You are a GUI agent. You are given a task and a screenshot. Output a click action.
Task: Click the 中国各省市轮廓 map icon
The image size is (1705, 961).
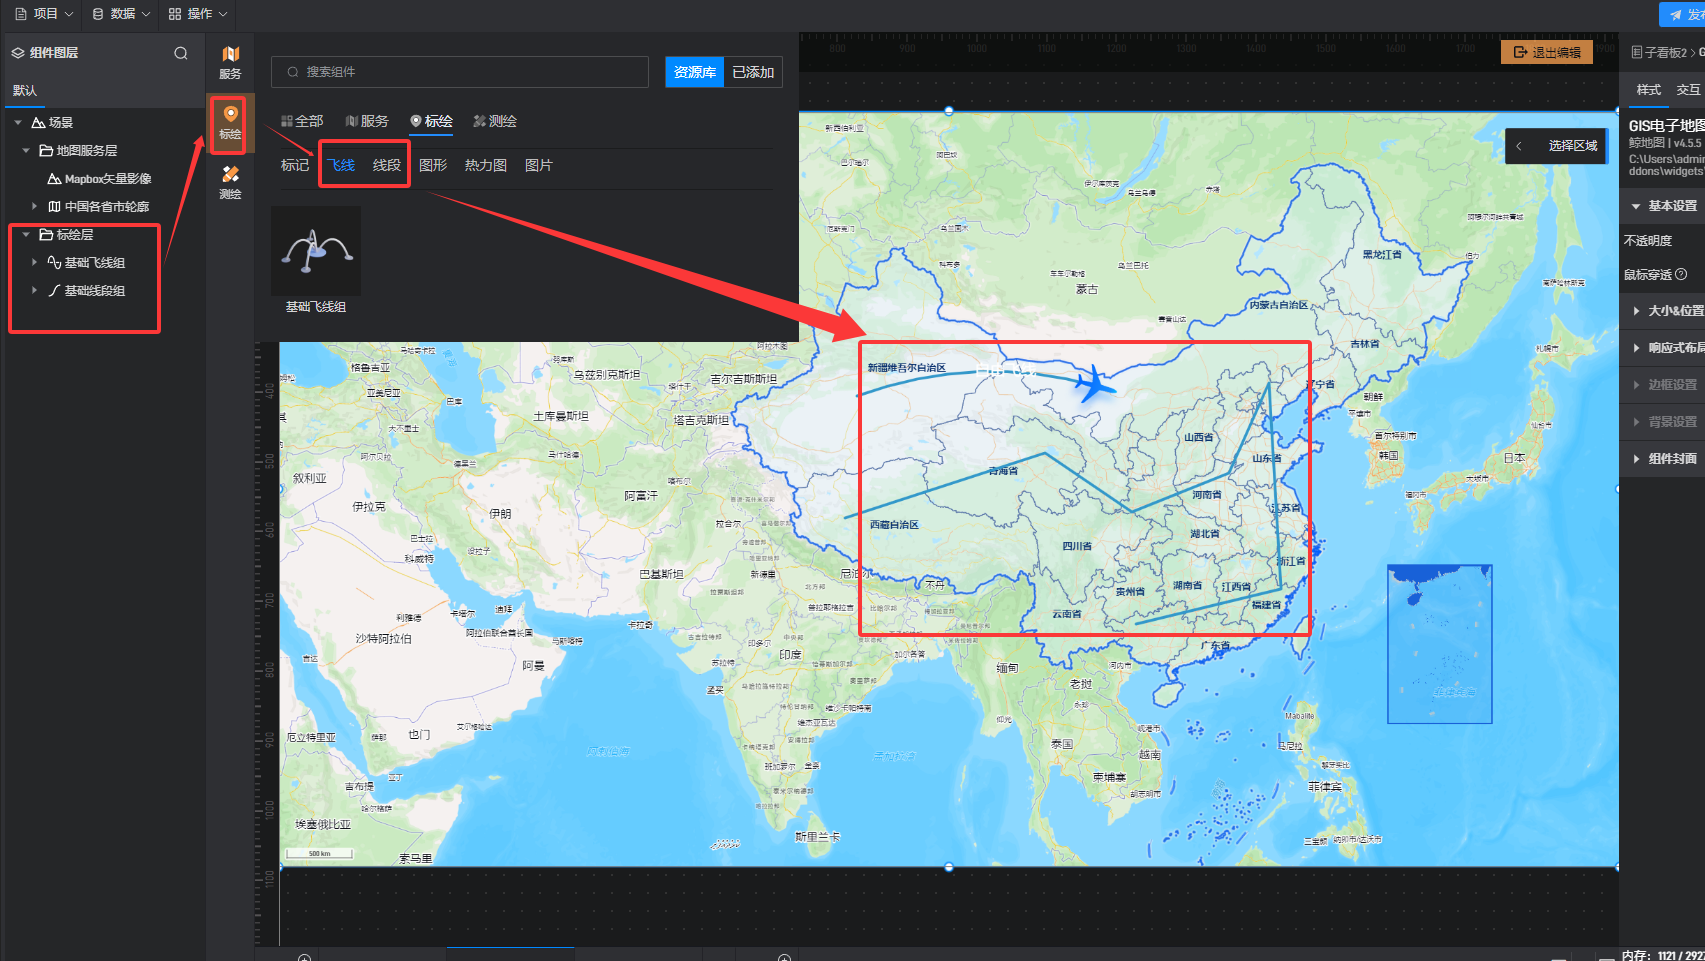click(54, 207)
